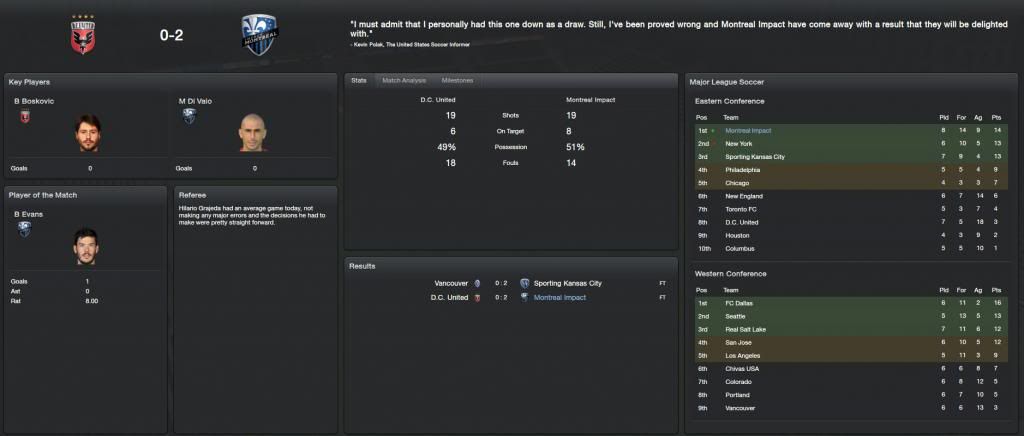This screenshot has height=436, width=1024.
Task: Click the Montreal Impact crest beside the score
Action: (260, 33)
